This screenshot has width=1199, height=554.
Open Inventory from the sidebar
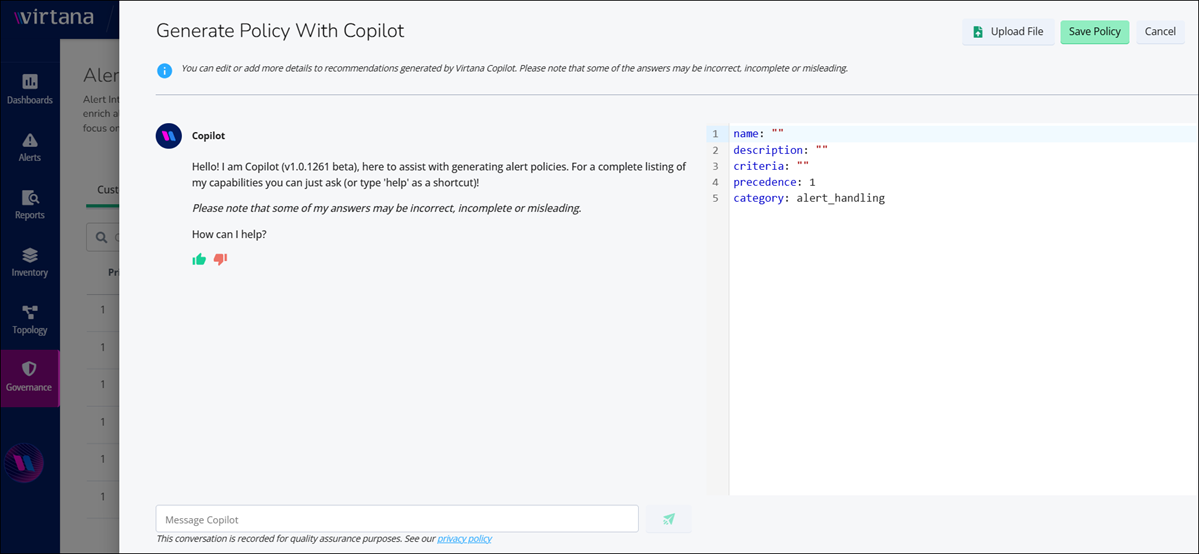(30, 262)
